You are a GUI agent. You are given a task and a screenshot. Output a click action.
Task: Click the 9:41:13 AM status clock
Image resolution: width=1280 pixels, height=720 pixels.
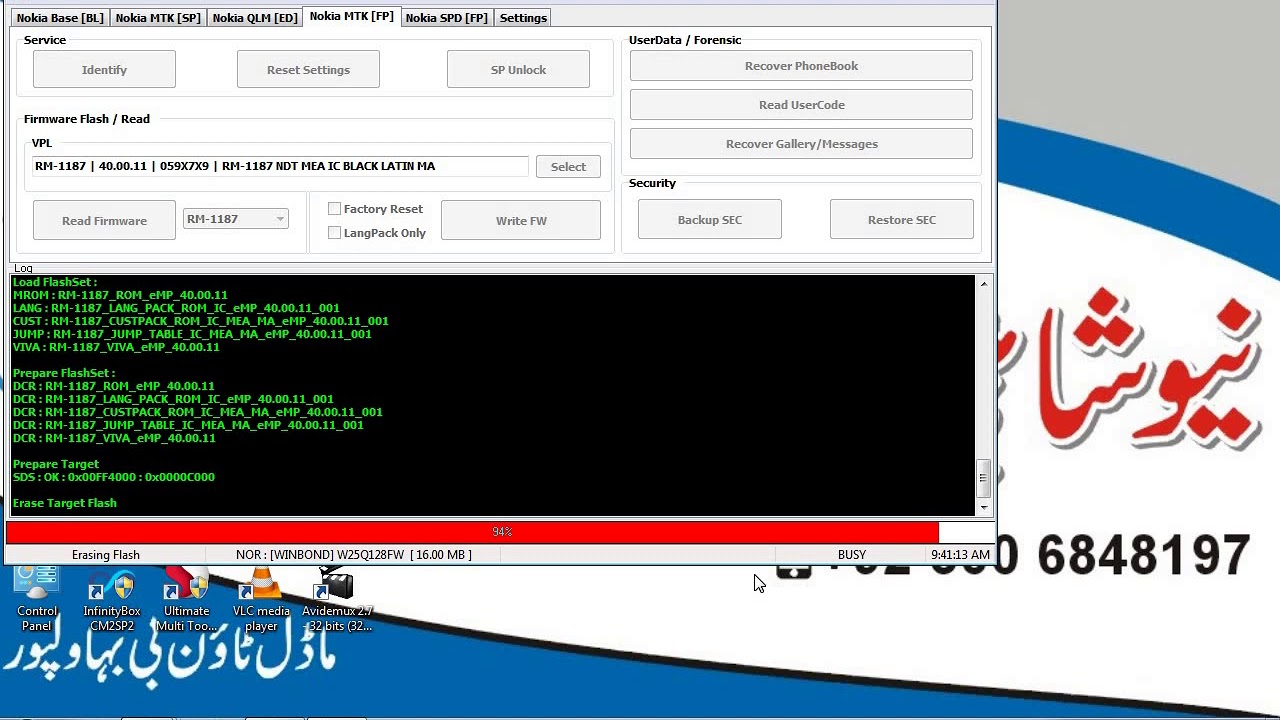(x=960, y=555)
